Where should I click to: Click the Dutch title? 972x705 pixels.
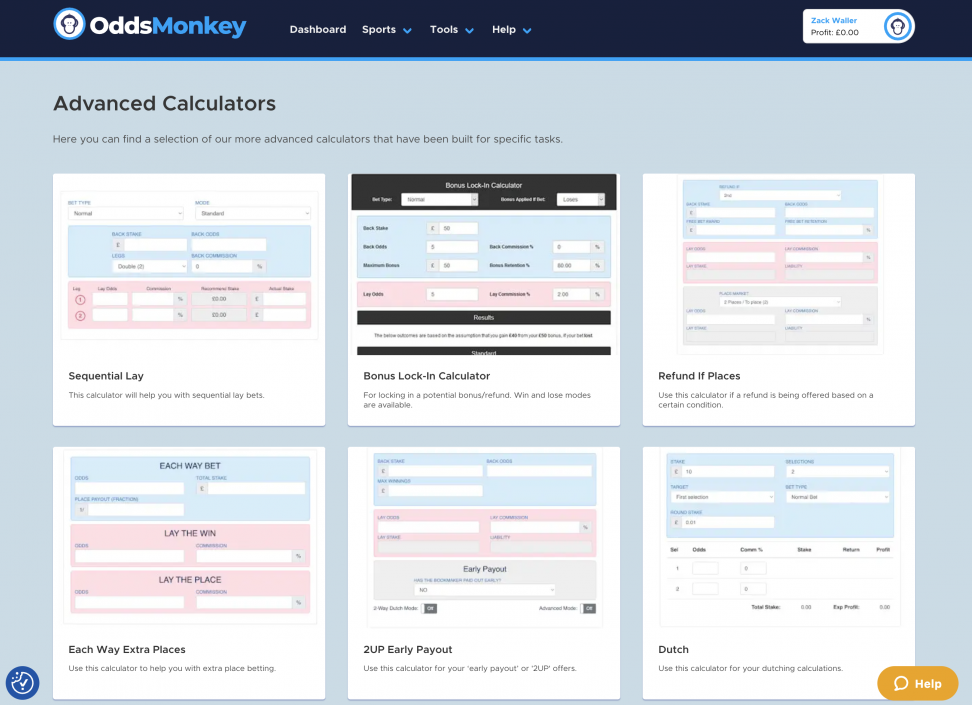pyautogui.click(x=673, y=649)
